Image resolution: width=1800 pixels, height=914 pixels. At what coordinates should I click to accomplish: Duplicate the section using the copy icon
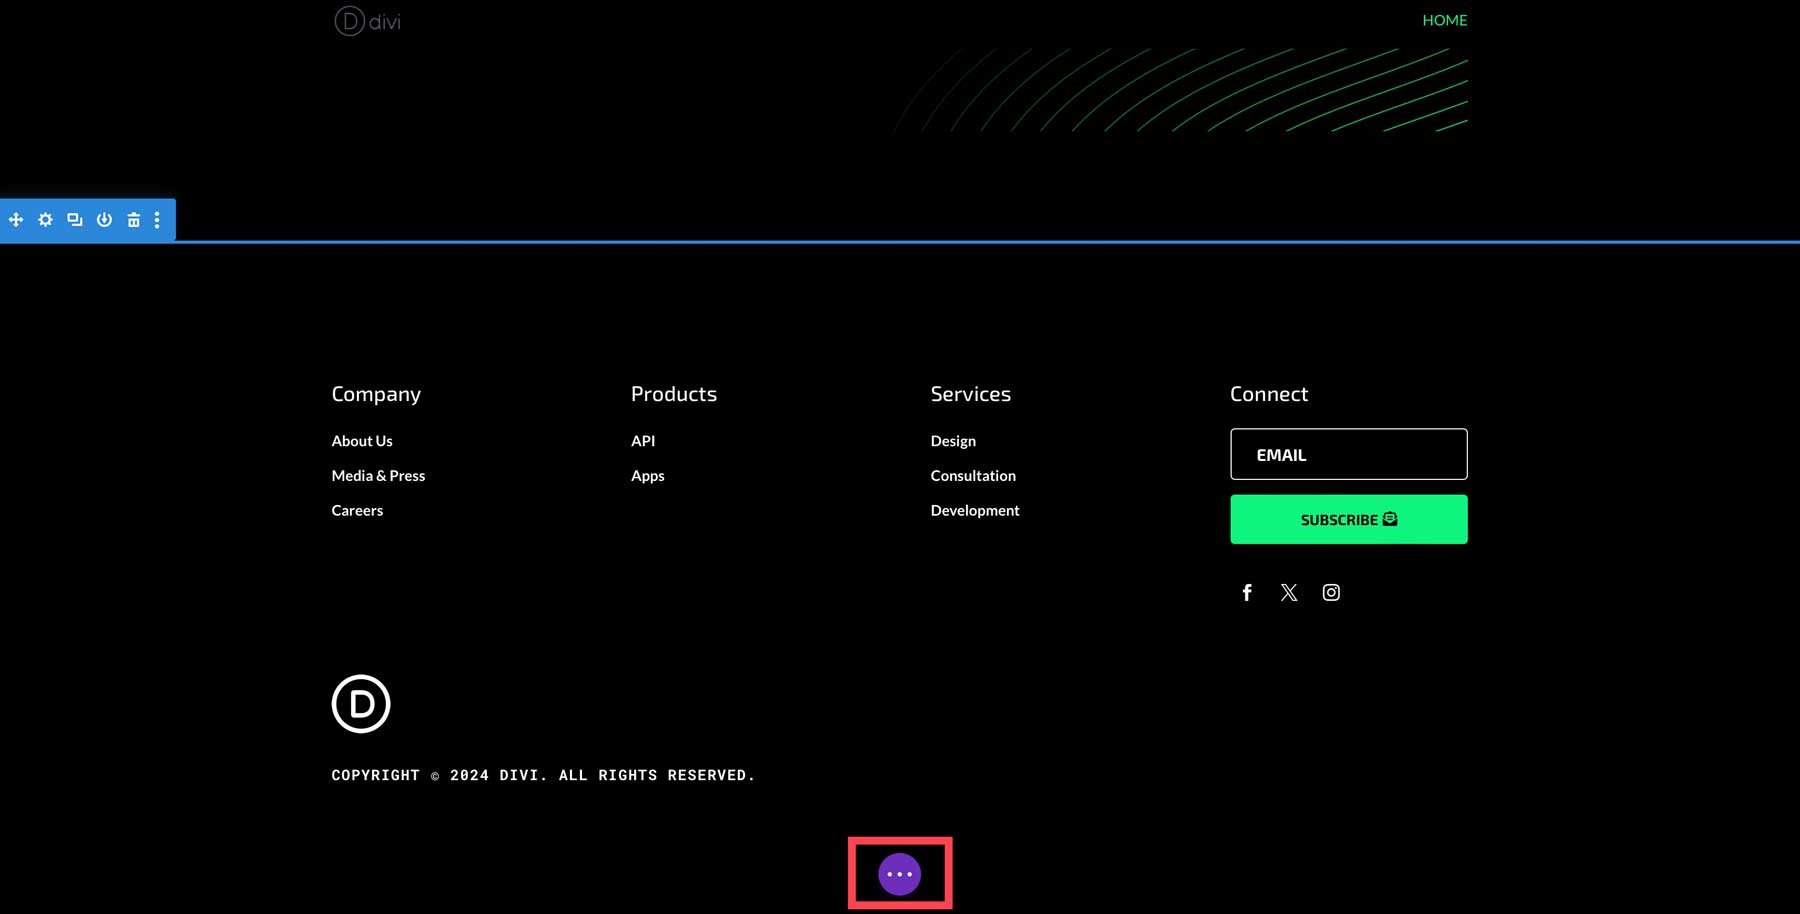point(75,219)
